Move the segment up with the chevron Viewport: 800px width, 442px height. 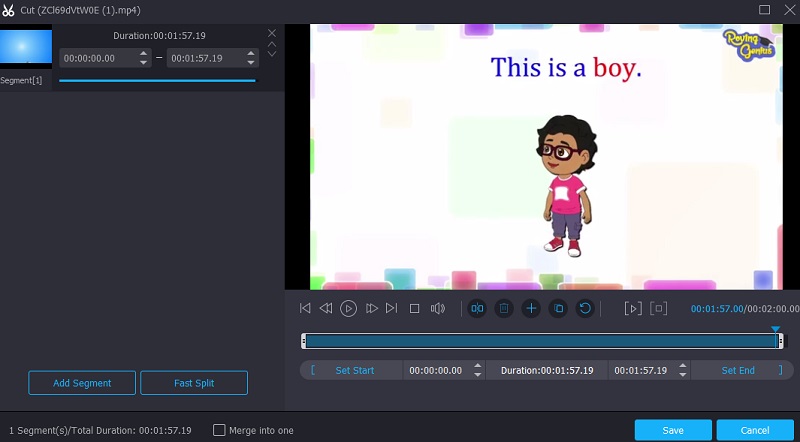[271, 44]
